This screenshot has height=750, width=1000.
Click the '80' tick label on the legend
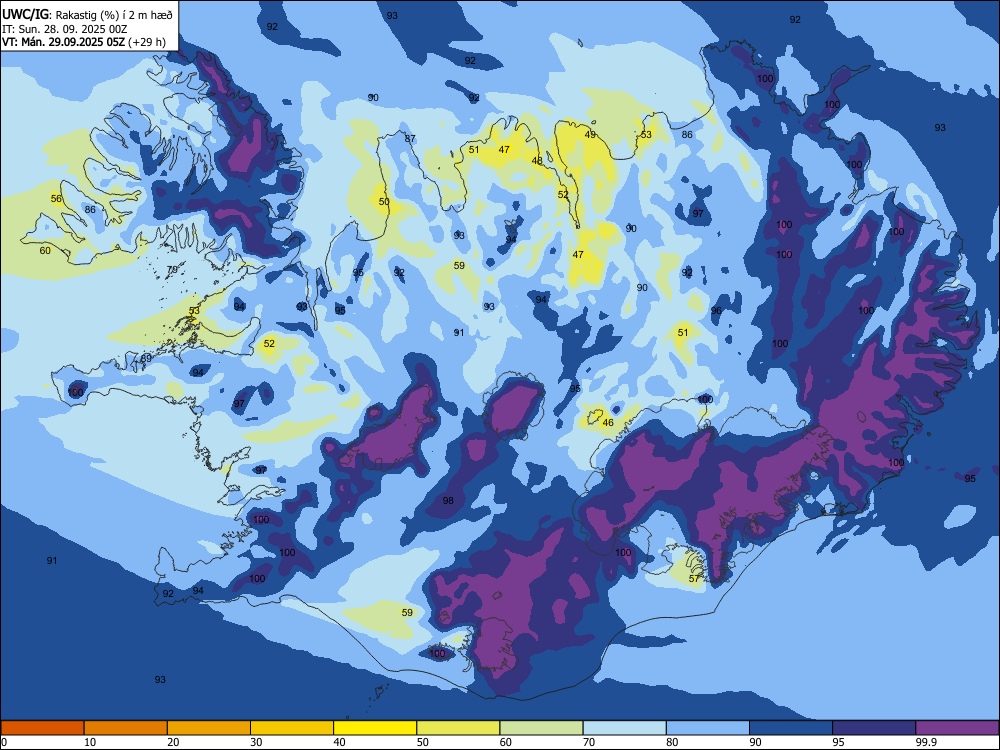pyautogui.click(x=672, y=742)
